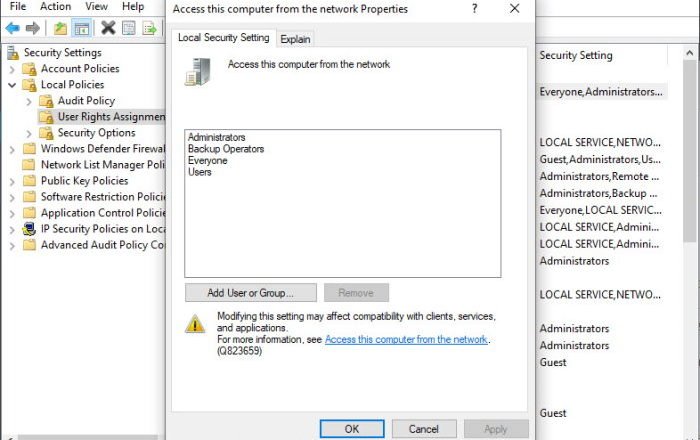Click Add User or Group button
The image size is (700, 440).
(x=250, y=293)
